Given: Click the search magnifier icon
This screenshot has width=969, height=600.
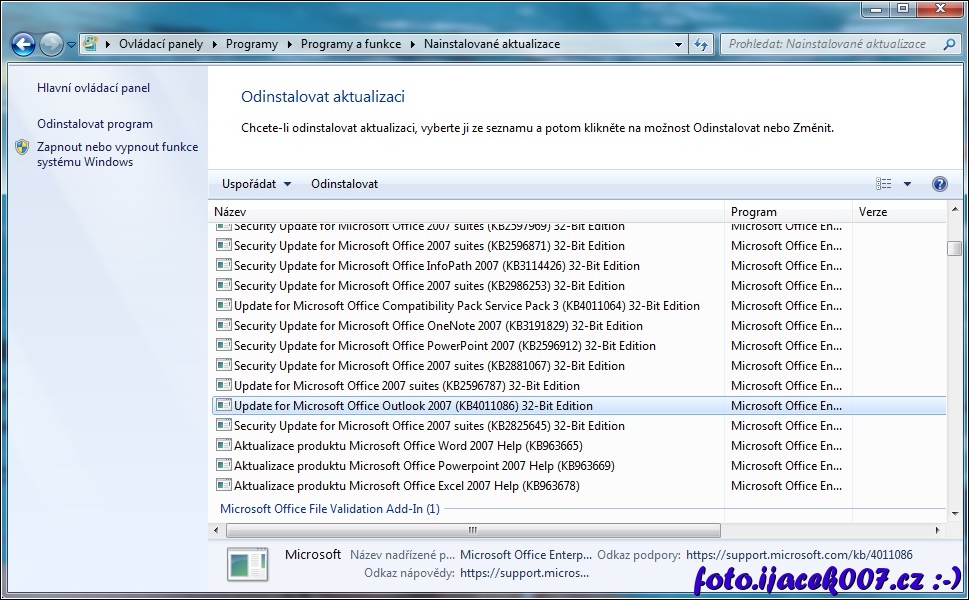Looking at the screenshot, I should pyautogui.click(x=949, y=44).
